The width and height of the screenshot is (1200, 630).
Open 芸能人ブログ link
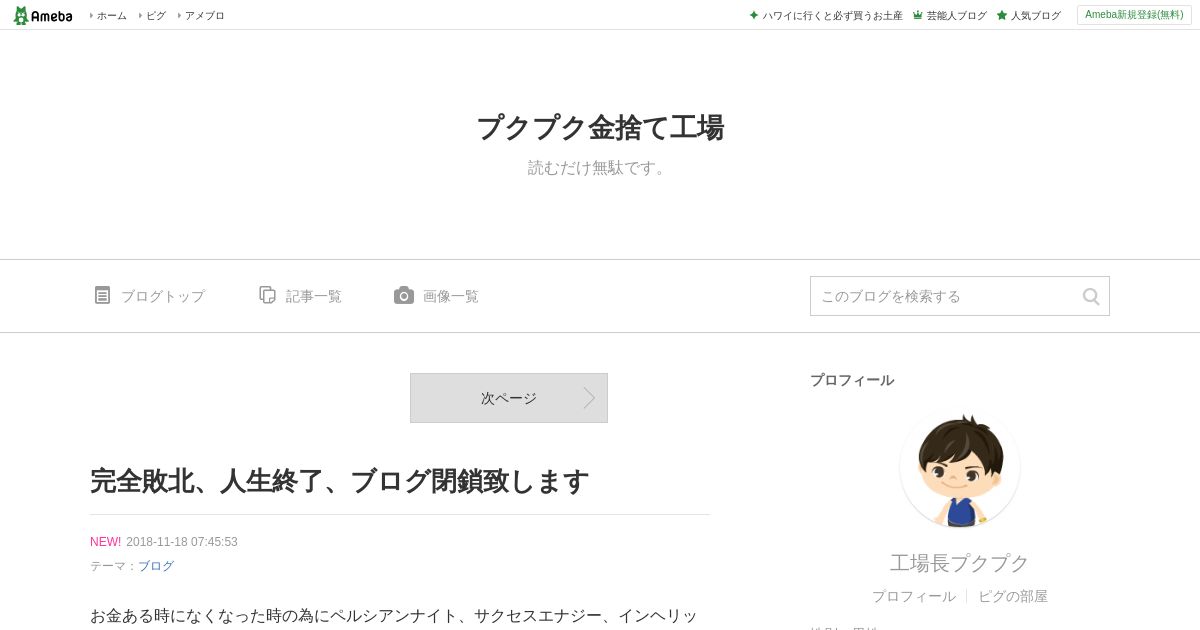pos(956,15)
